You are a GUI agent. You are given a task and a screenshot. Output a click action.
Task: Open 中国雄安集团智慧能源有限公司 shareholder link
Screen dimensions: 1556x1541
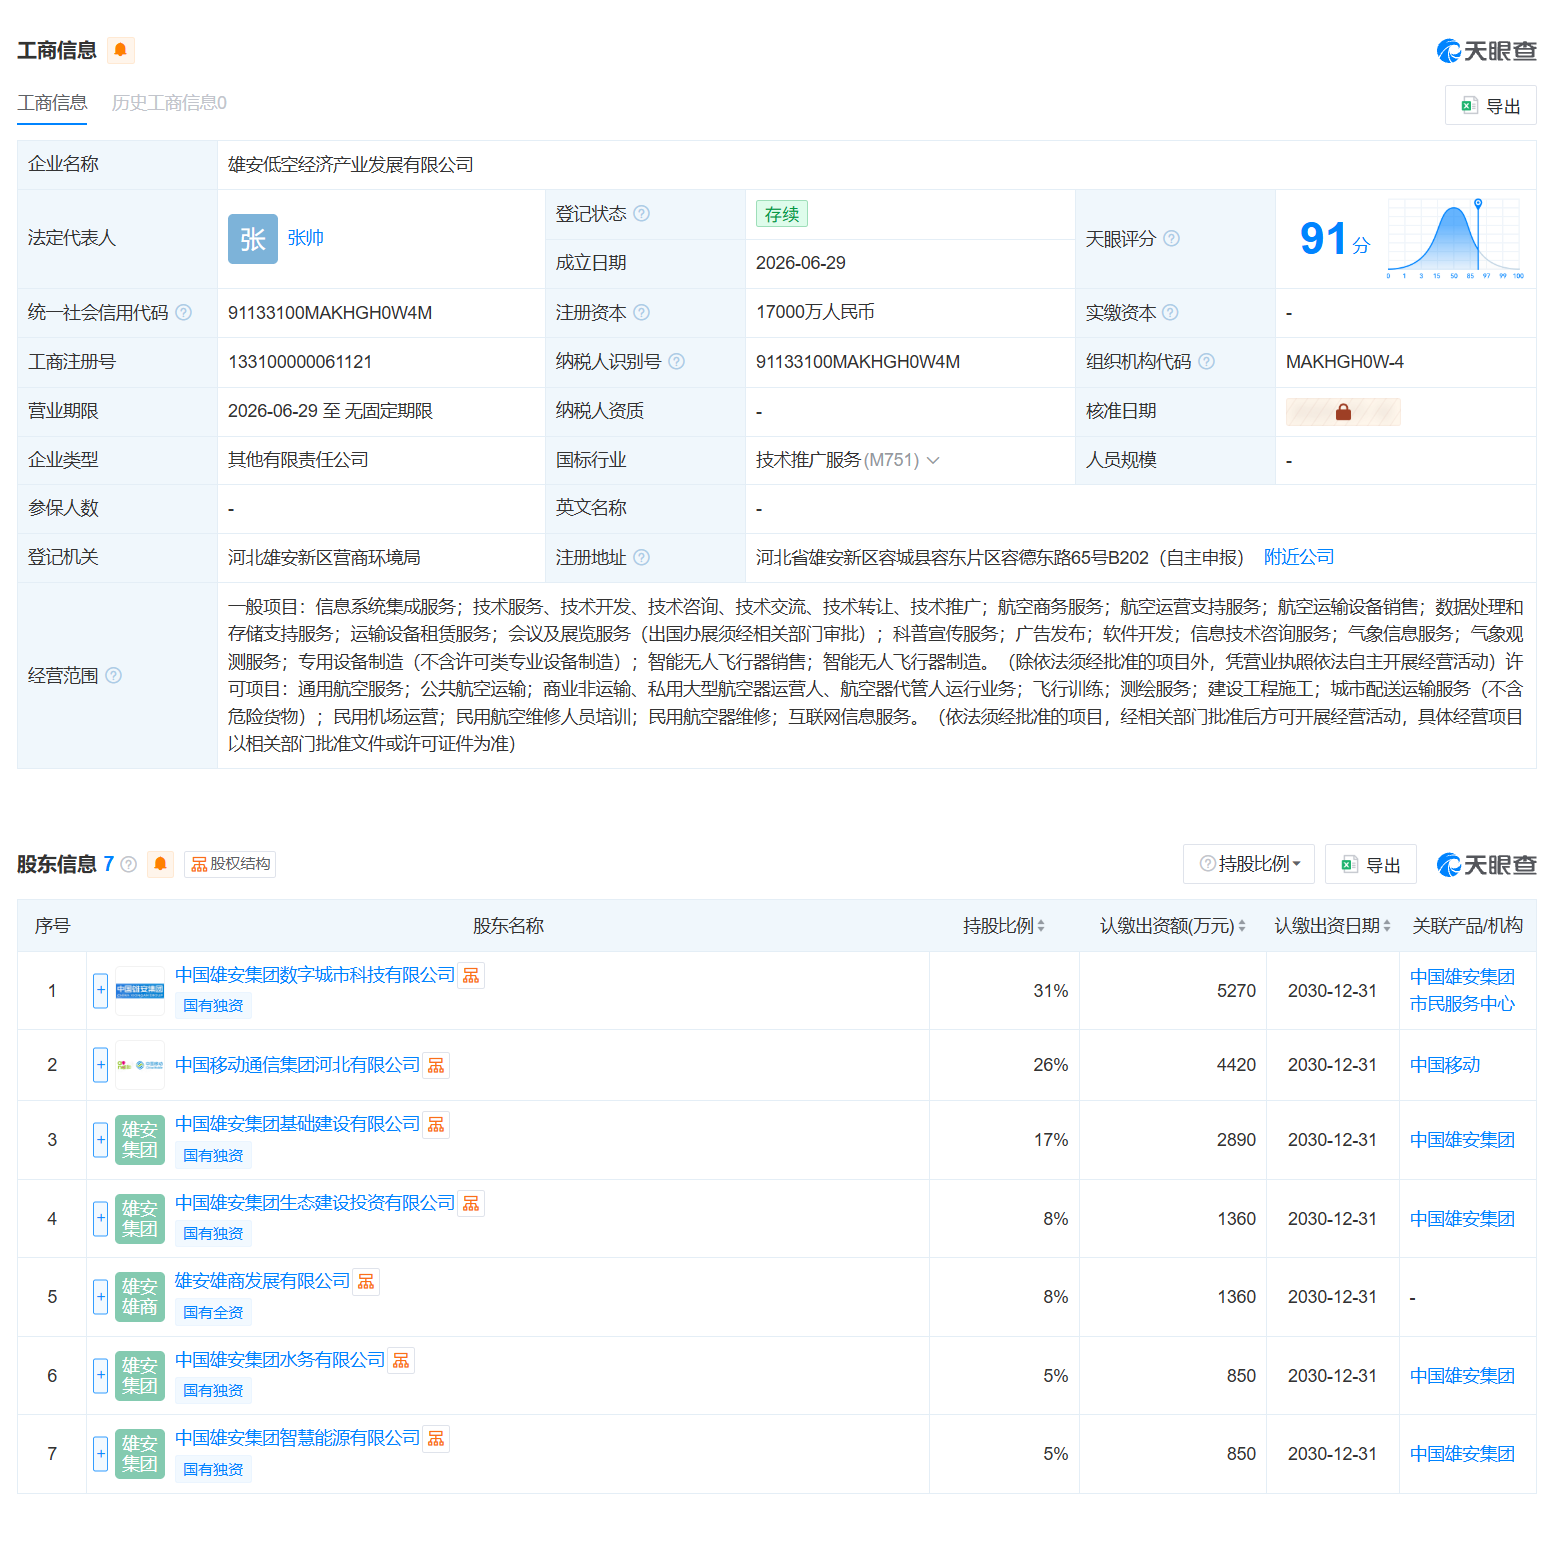click(298, 1438)
